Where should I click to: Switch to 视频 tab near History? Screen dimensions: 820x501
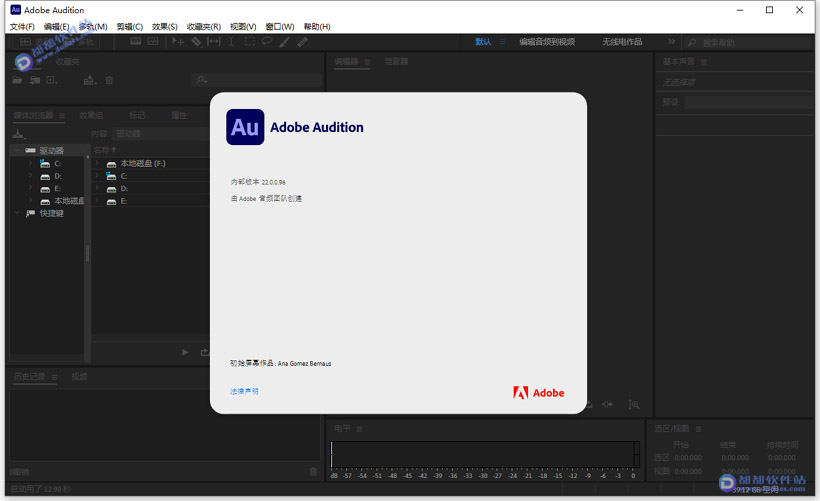click(x=79, y=377)
